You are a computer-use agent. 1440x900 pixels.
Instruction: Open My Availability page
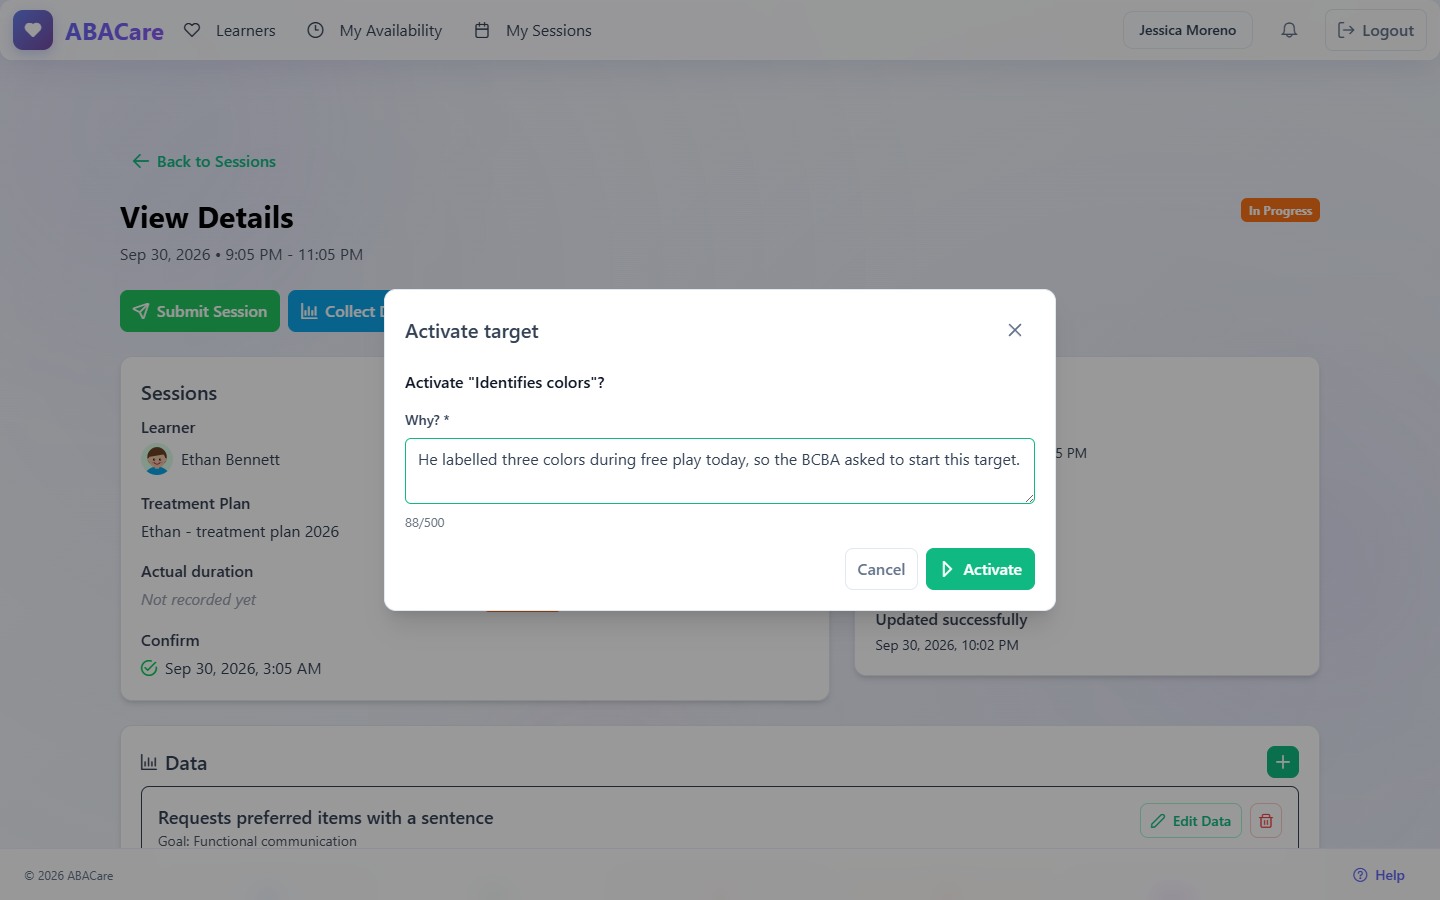pyautogui.click(x=374, y=30)
